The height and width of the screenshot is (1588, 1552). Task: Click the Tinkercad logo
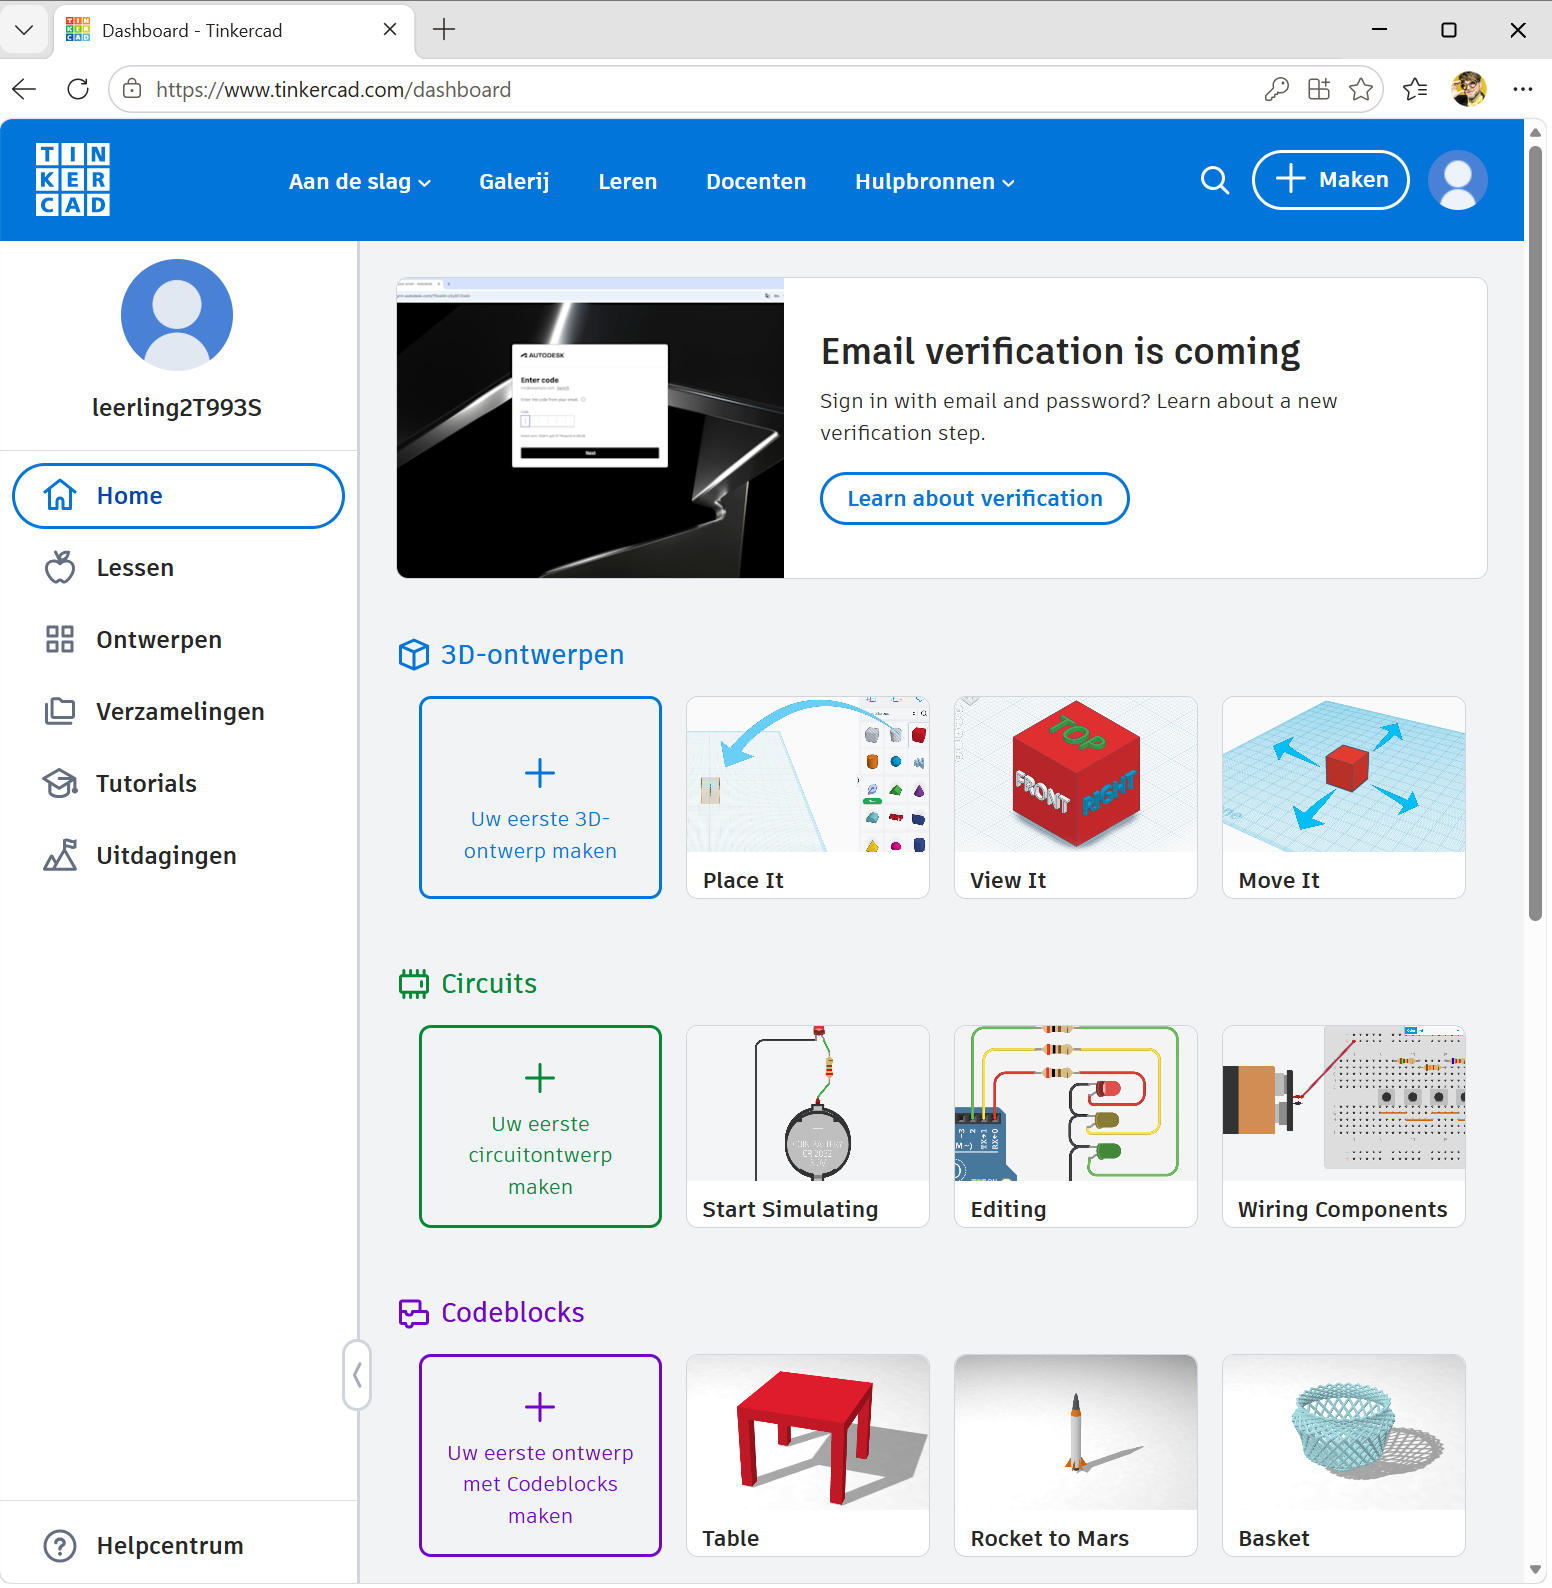pos(73,180)
